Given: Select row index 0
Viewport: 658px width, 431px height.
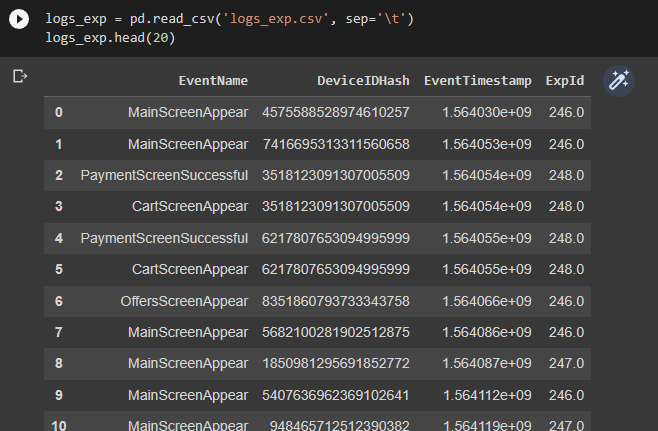Looking at the screenshot, I should pyautogui.click(x=59, y=112).
